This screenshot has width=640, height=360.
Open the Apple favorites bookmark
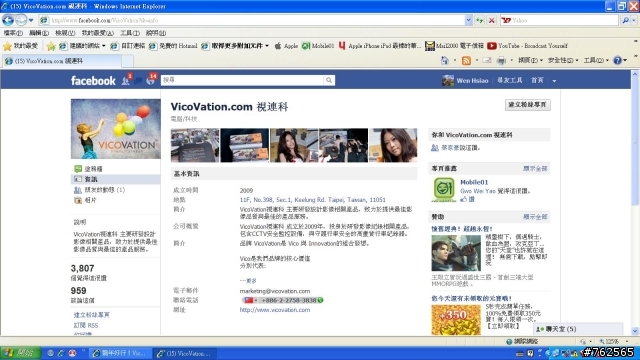(286, 46)
